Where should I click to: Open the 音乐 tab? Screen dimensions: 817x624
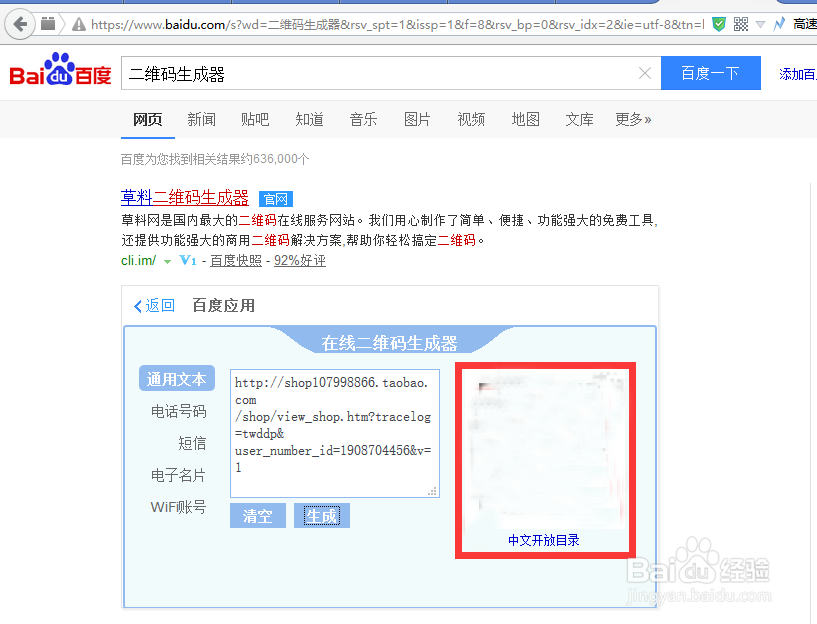pos(363,120)
